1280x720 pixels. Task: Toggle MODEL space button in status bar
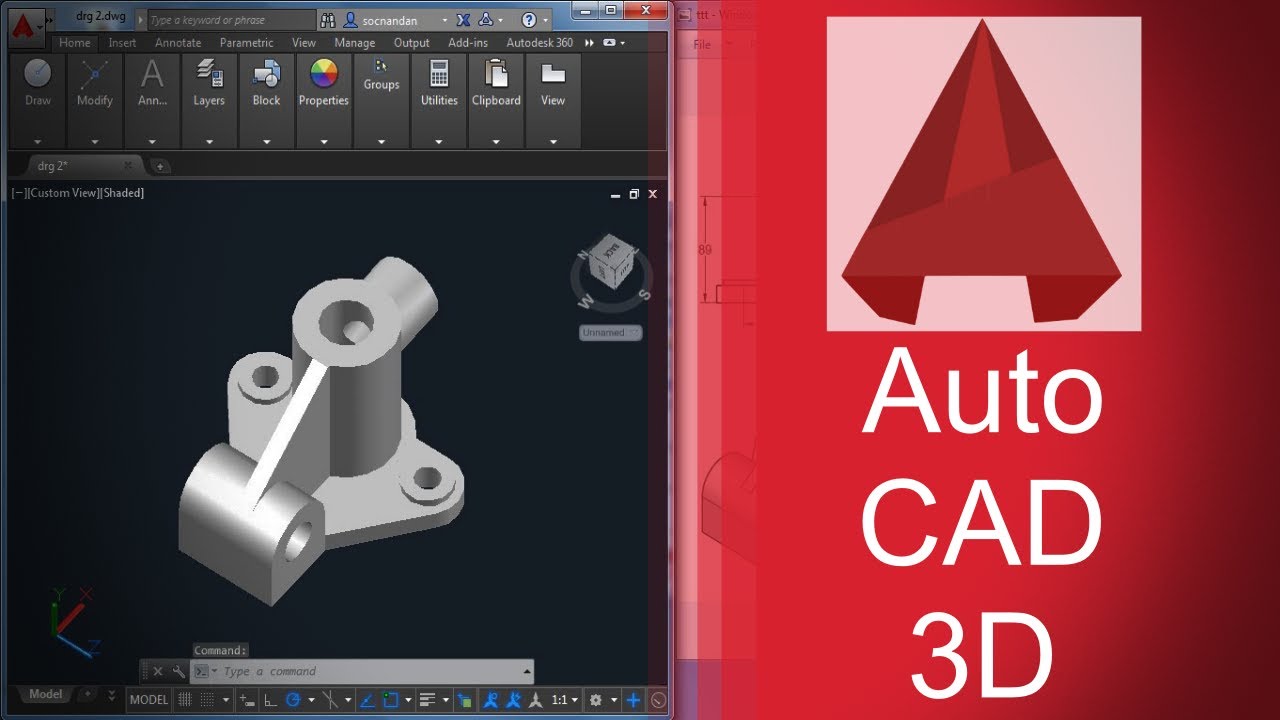pyautogui.click(x=149, y=700)
